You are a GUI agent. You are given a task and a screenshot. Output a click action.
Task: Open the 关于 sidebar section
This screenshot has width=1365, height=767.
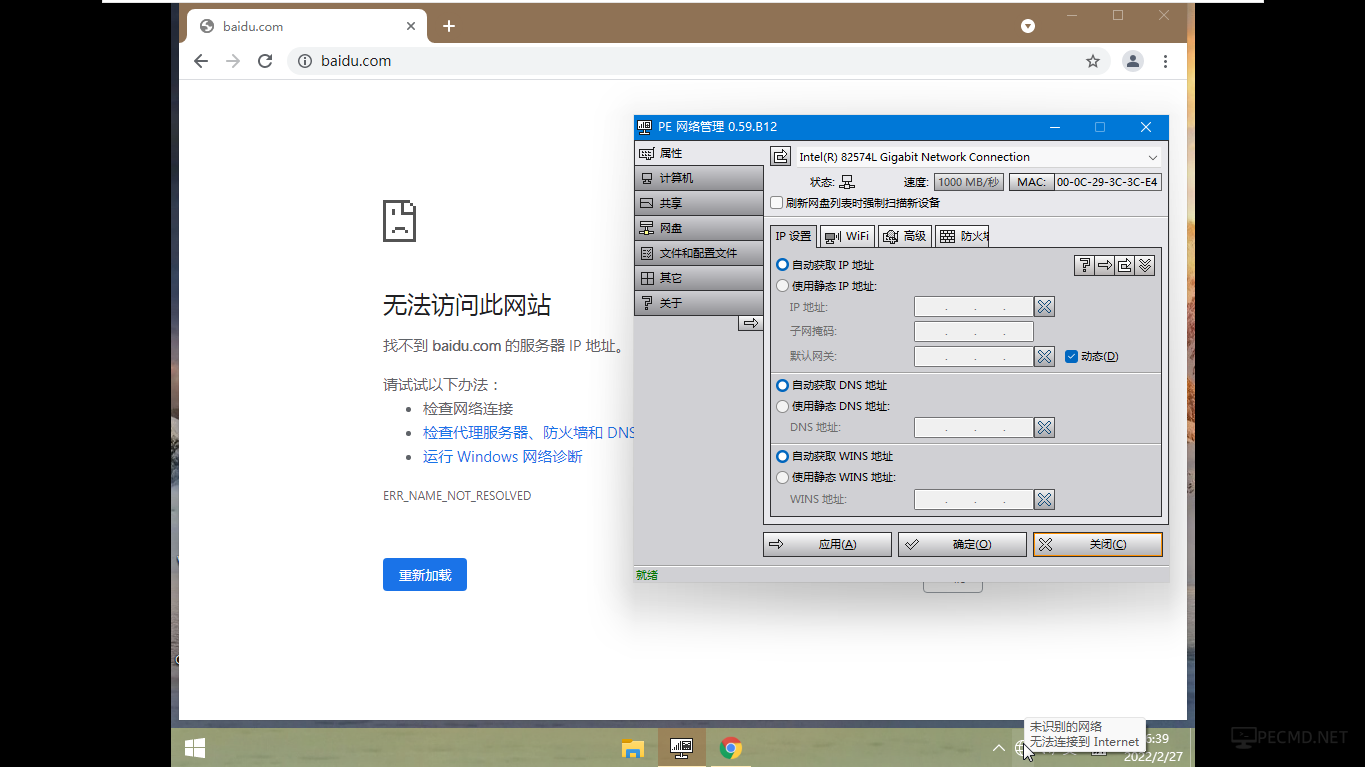[x=699, y=303]
